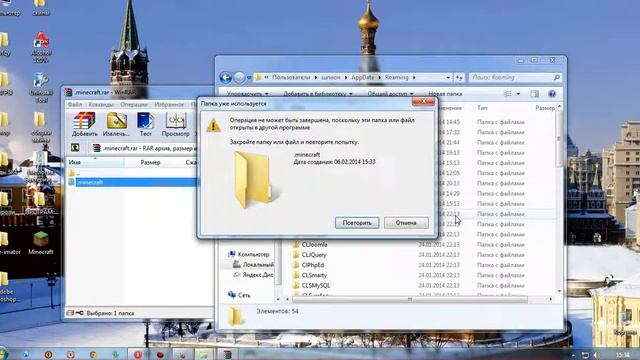This screenshot has height=360, width=640.
Task: Click Отмена button in dialog
Action: 406,223
